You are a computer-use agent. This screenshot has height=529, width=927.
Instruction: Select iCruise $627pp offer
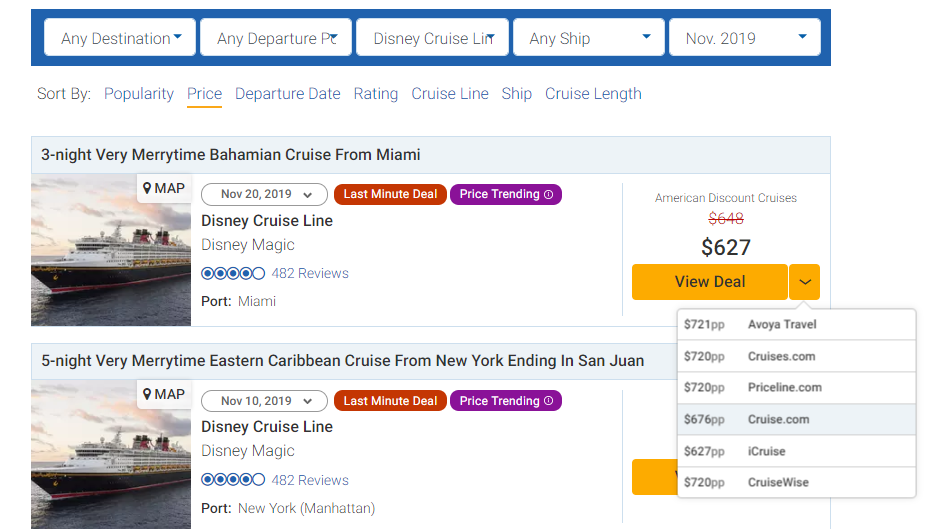[796, 452]
